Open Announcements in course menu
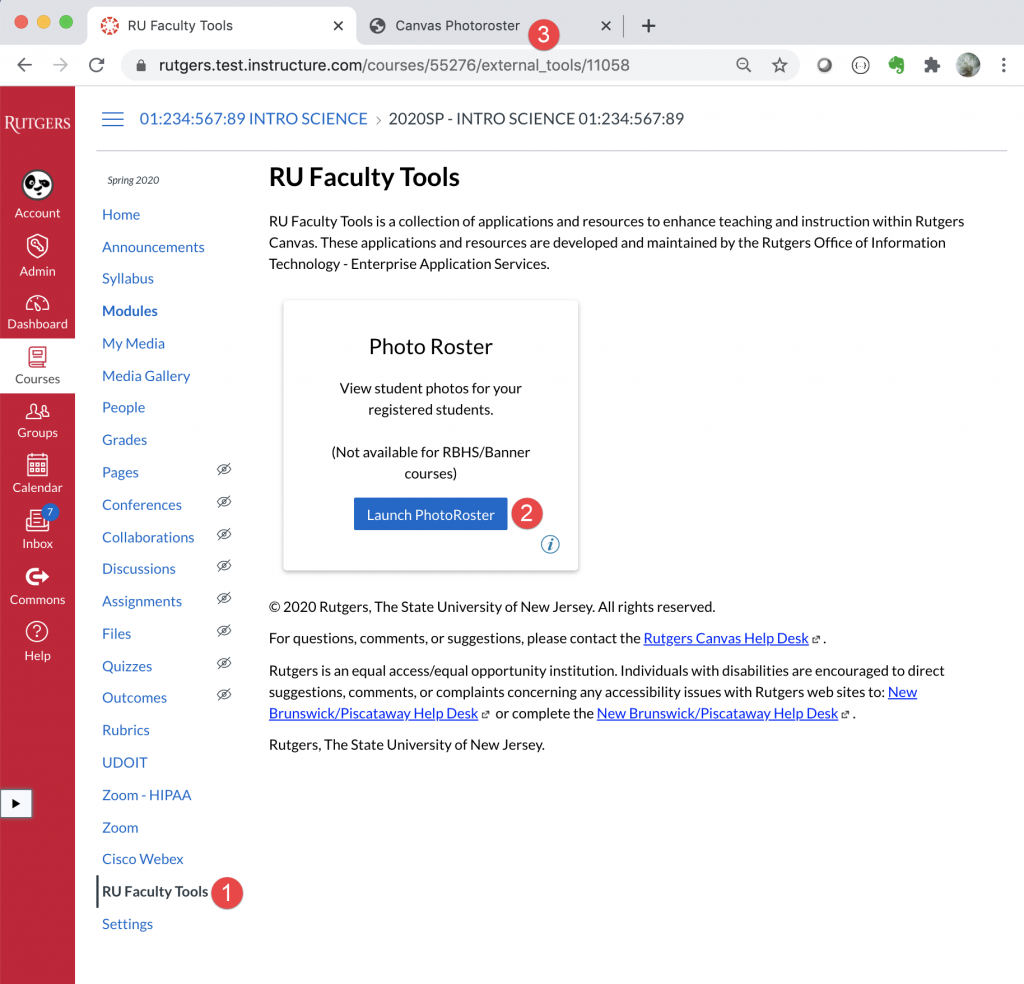This screenshot has width=1024, height=984. [153, 247]
